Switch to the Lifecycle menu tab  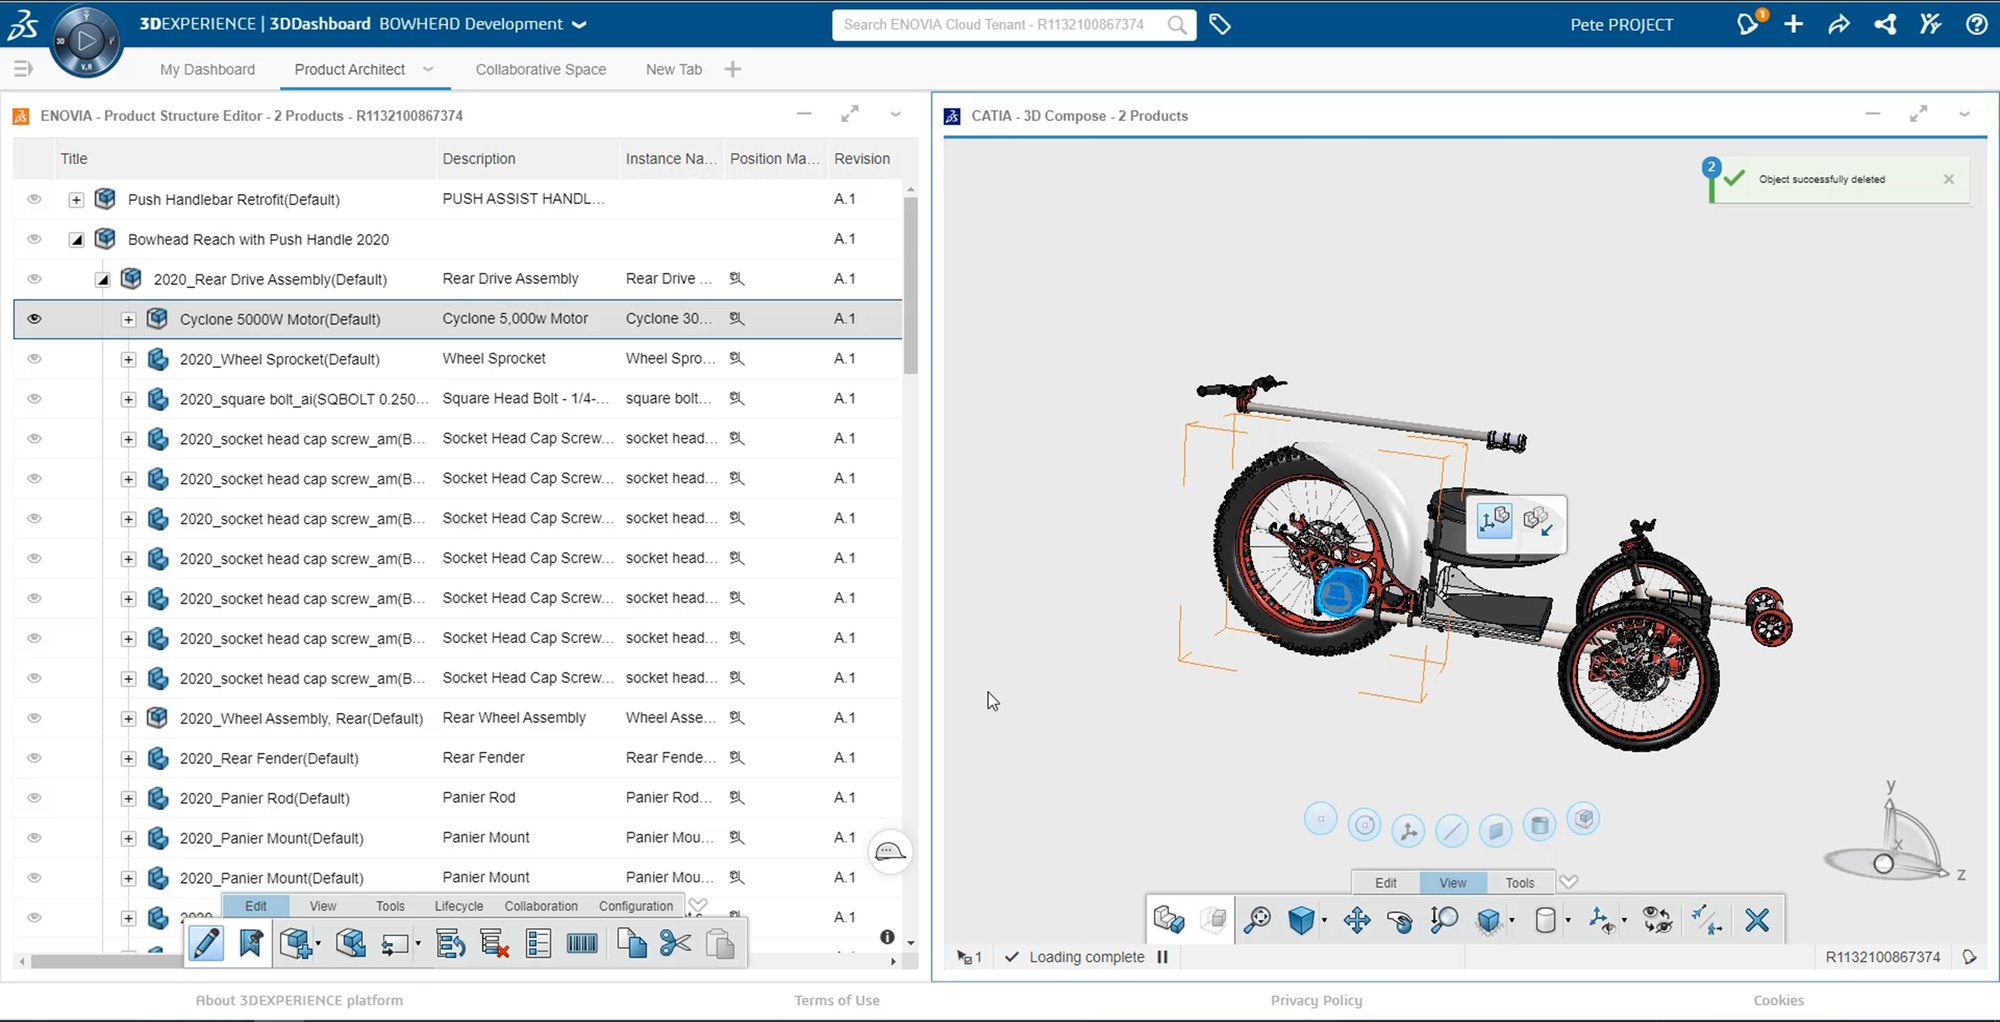coord(458,906)
